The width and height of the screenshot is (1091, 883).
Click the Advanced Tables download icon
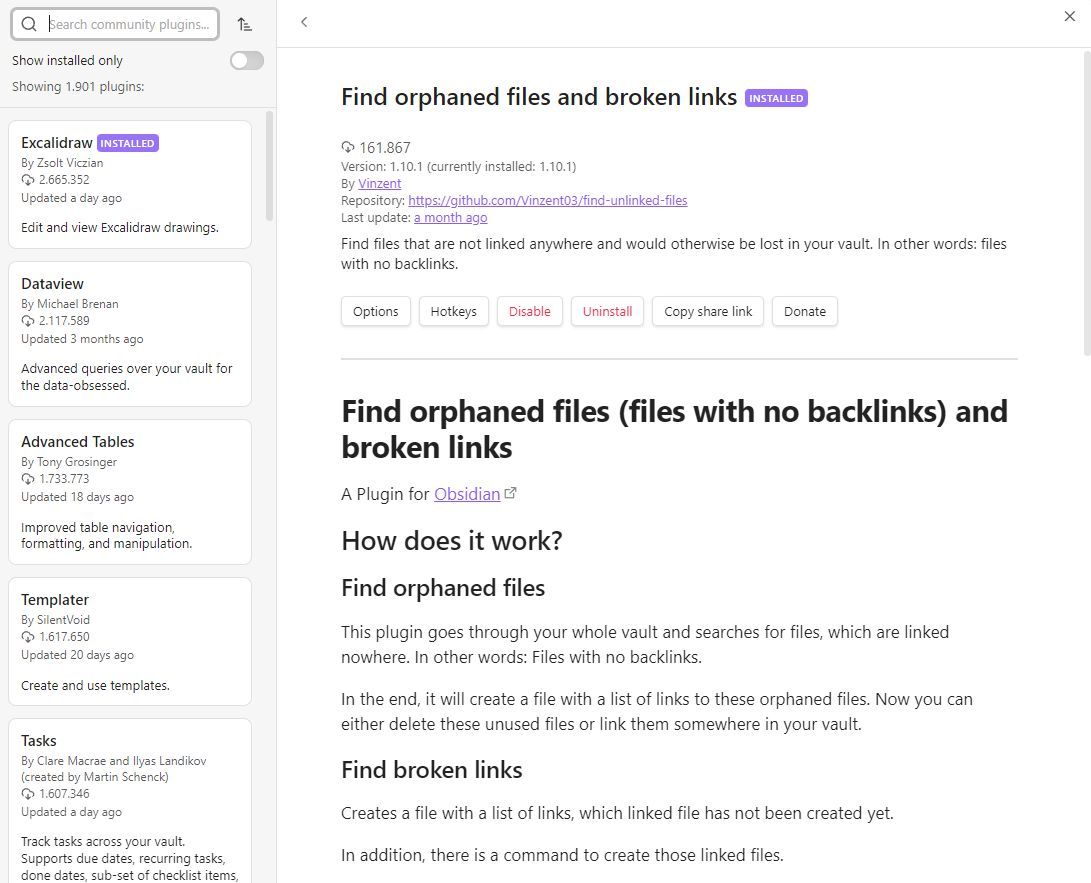tap(28, 479)
